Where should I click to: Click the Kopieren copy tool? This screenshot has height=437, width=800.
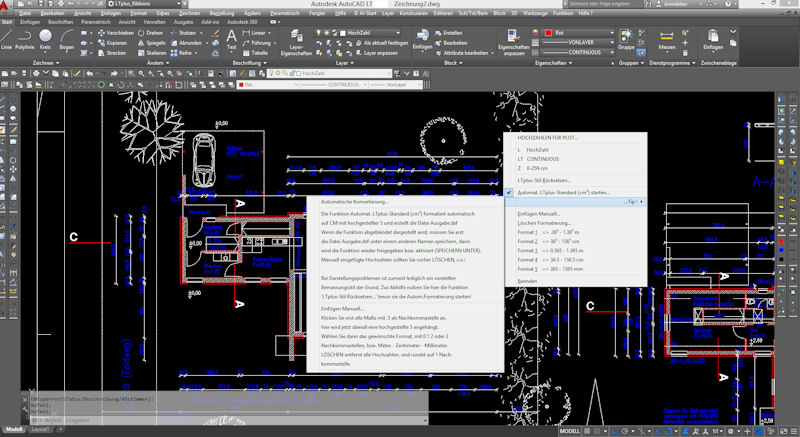point(112,43)
